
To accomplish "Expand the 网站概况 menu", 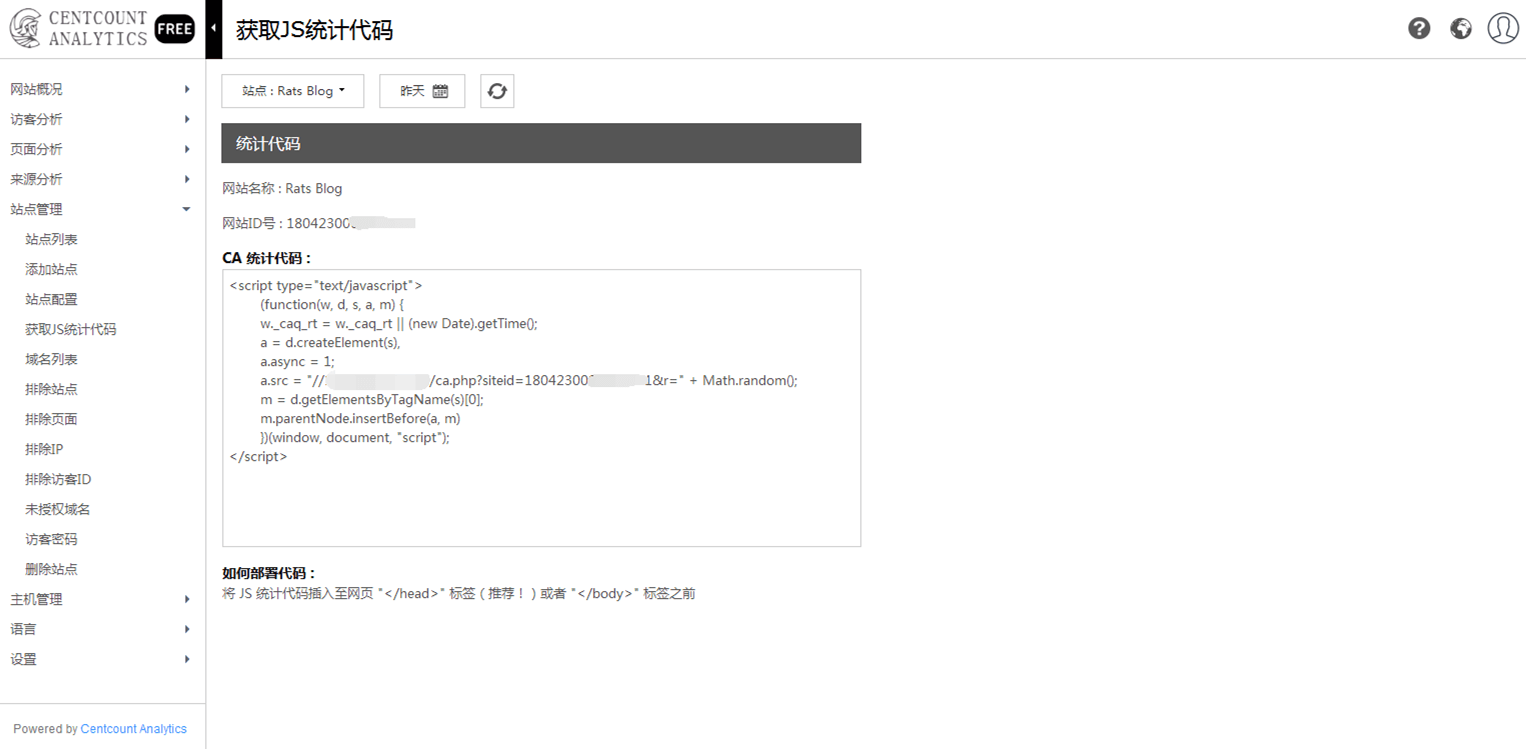I will (102, 89).
